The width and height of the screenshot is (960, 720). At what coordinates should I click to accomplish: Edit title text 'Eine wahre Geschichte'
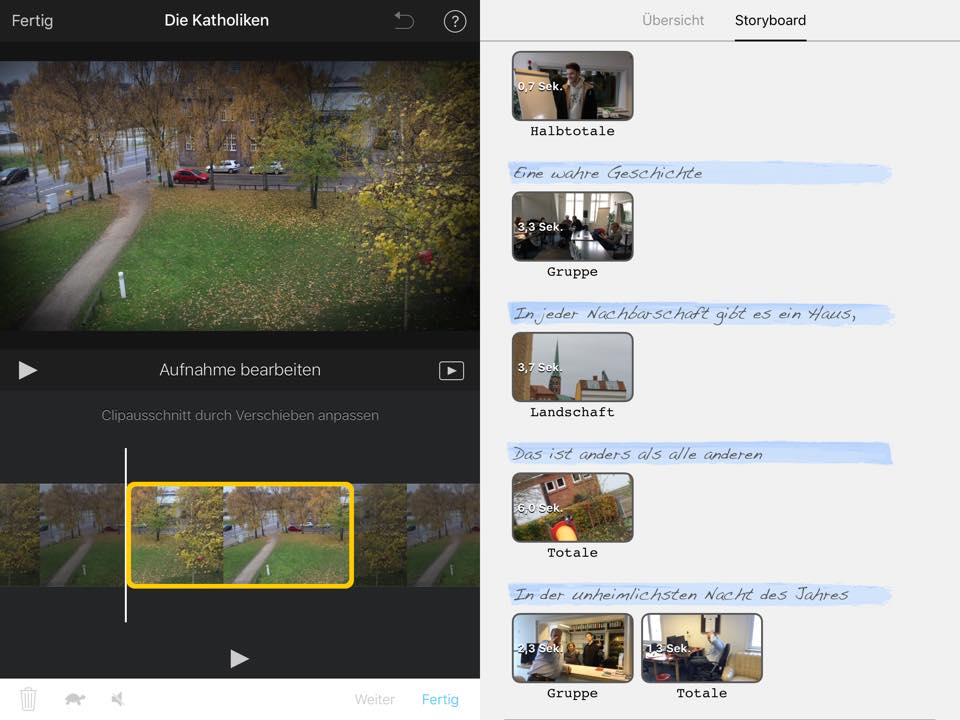click(x=608, y=173)
